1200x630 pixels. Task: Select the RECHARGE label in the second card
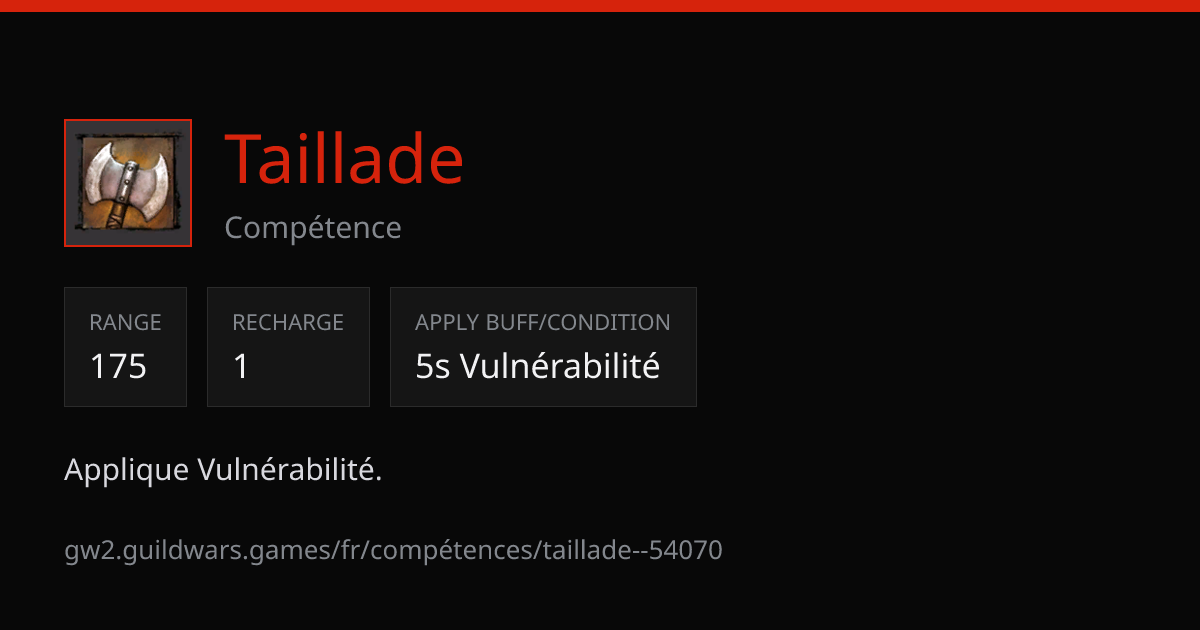[288, 322]
